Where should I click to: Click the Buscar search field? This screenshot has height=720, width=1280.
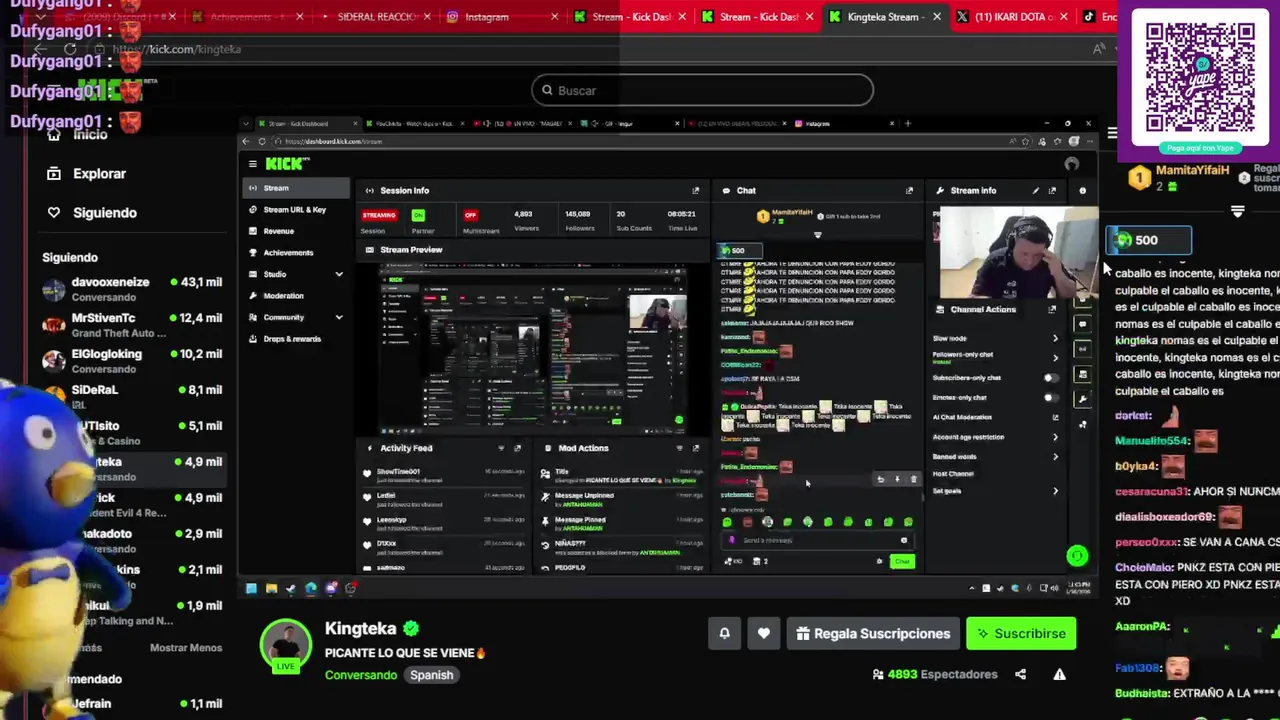tap(702, 90)
